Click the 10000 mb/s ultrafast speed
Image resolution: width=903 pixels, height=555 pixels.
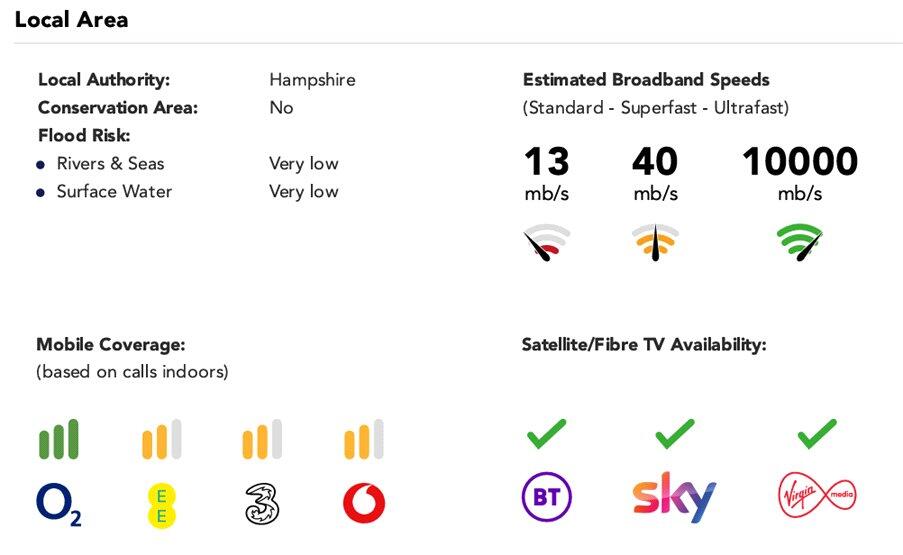[800, 162]
